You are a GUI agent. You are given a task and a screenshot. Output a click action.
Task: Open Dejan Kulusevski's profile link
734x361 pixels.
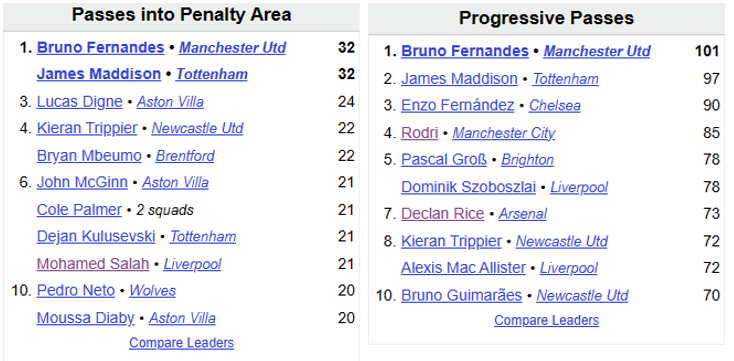pos(96,236)
